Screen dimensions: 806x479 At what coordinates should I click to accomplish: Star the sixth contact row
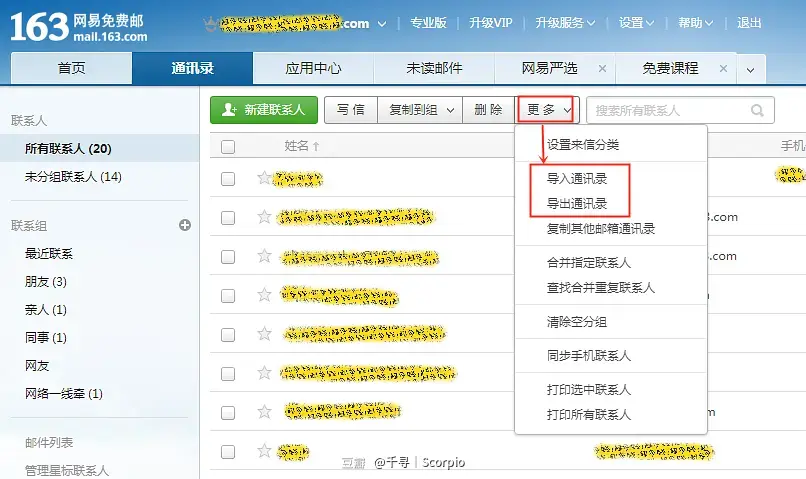pyautogui.click(x=264, y=373)
